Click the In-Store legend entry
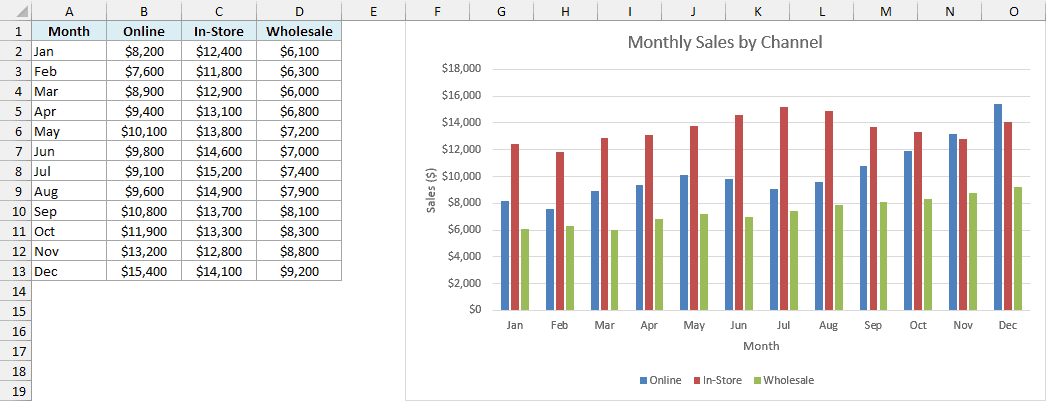Screen dimensions: 1046x401 717,380
